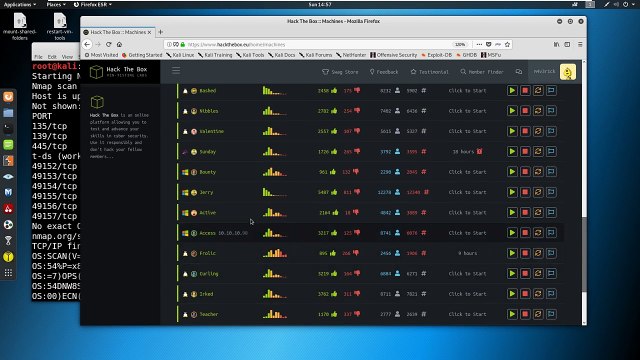Reset the Frolic machine

pos(538,253)
